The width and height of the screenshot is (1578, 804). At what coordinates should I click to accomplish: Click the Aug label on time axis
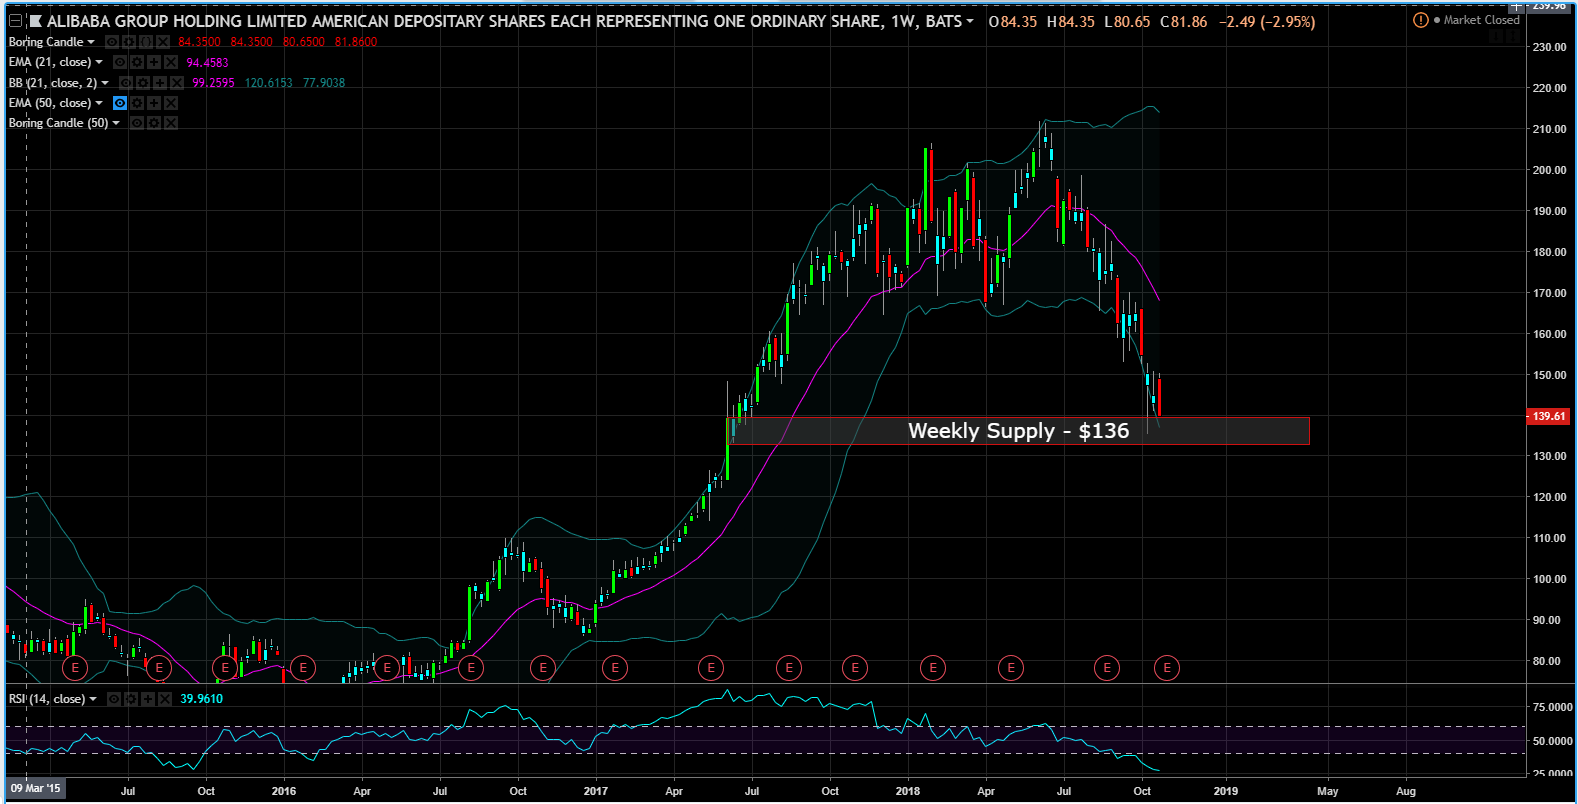pos(1406,791)
